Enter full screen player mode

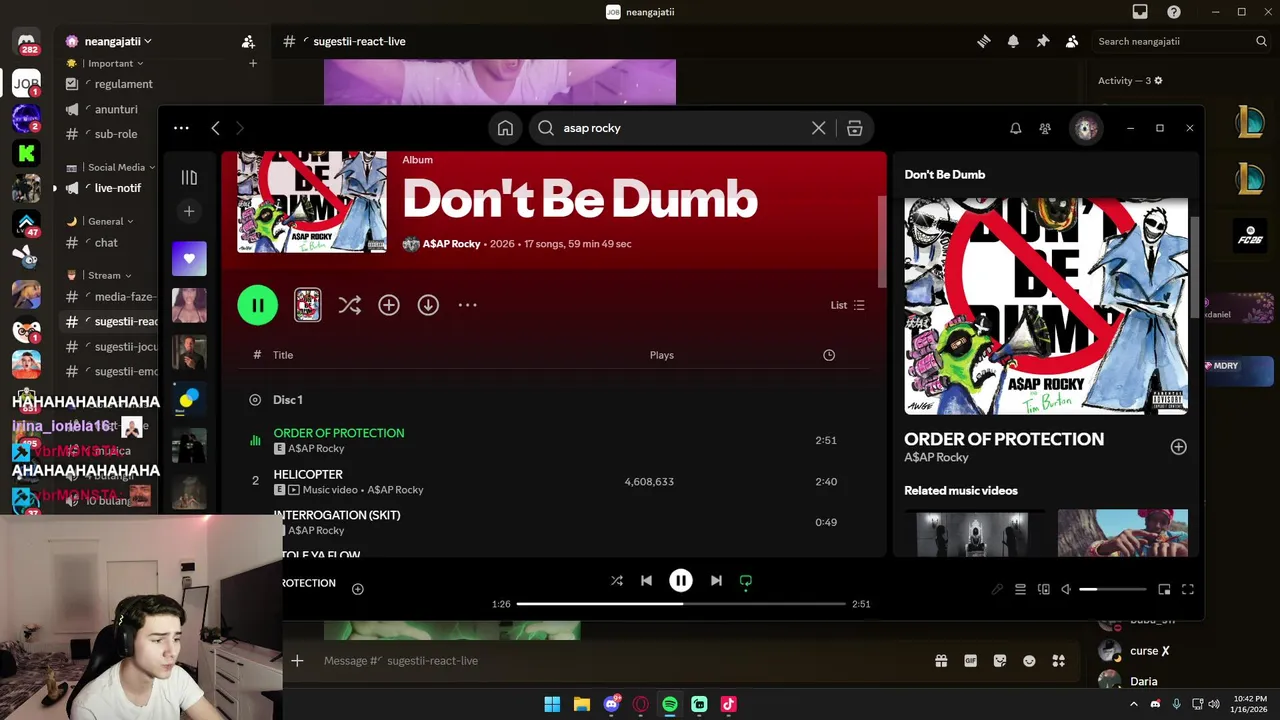tap(1188, 590)
